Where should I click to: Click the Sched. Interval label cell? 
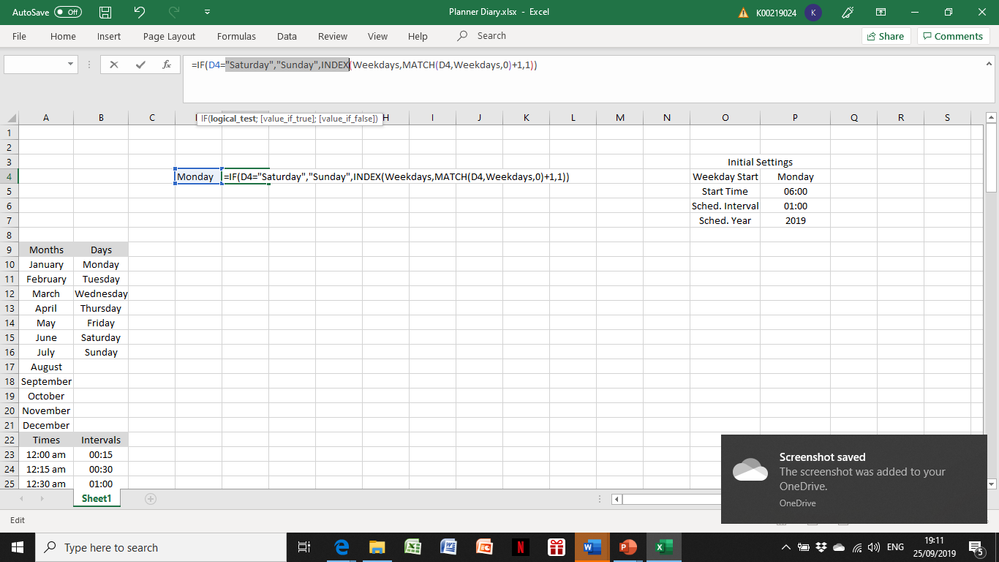tap(725, 206)
